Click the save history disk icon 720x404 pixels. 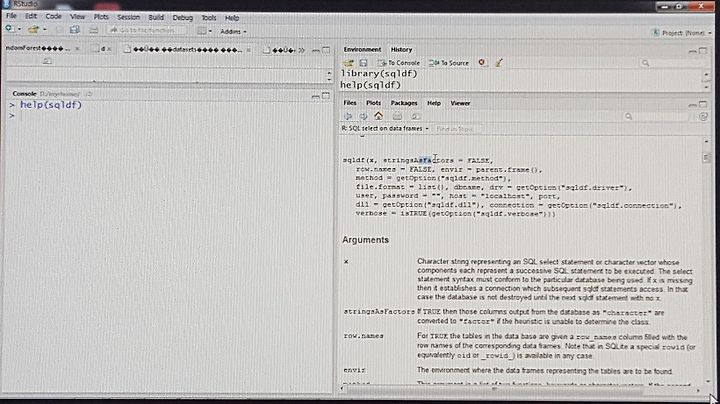[x=363, y=63]
